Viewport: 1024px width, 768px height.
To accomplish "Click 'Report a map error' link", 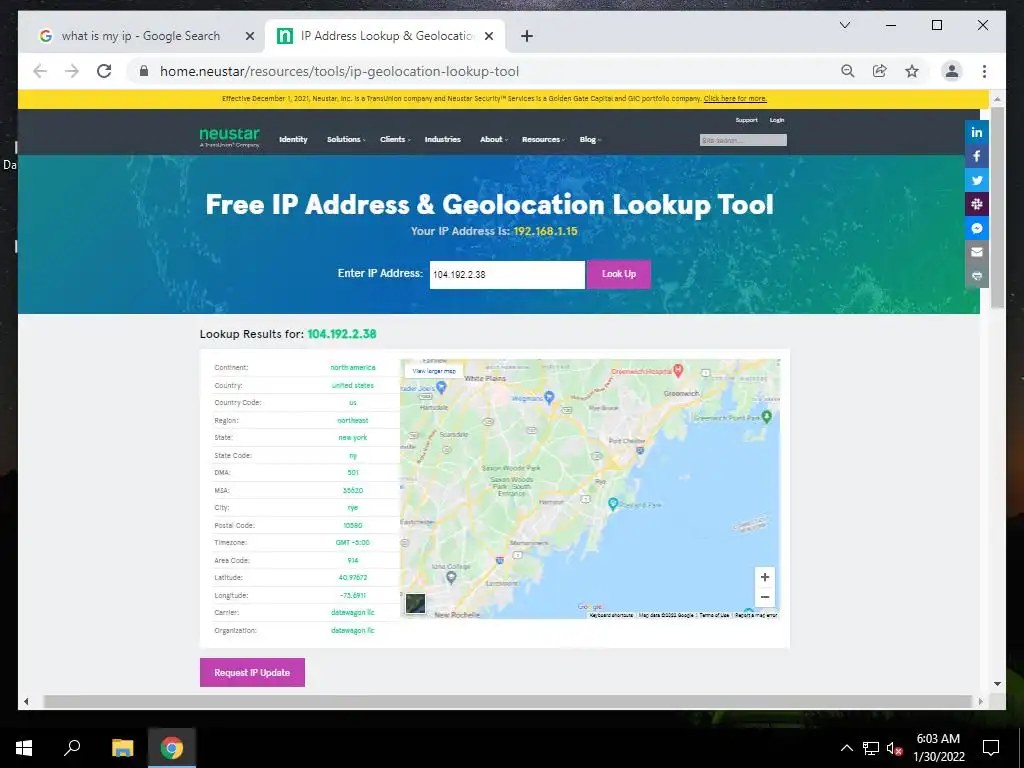I will (x=756, y=615).
